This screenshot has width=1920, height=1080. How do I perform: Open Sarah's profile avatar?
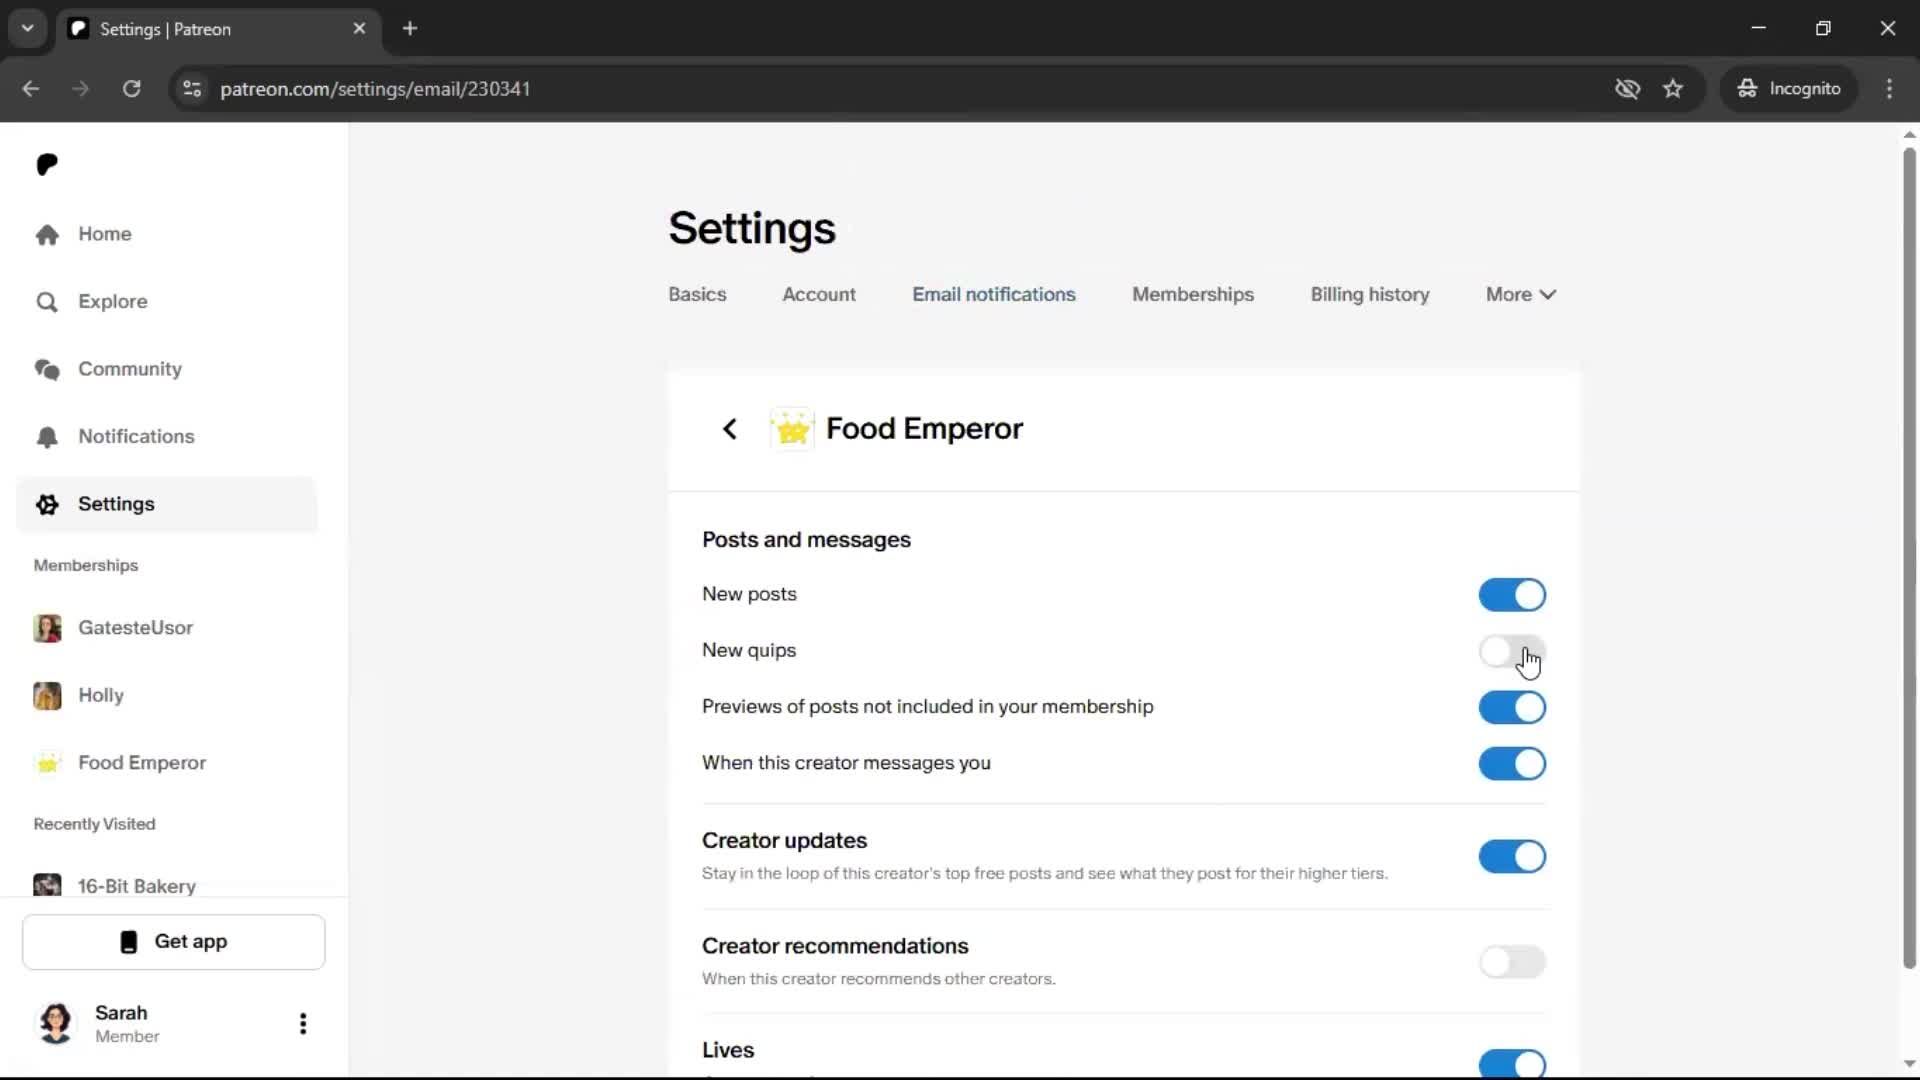pos(56,1023)
